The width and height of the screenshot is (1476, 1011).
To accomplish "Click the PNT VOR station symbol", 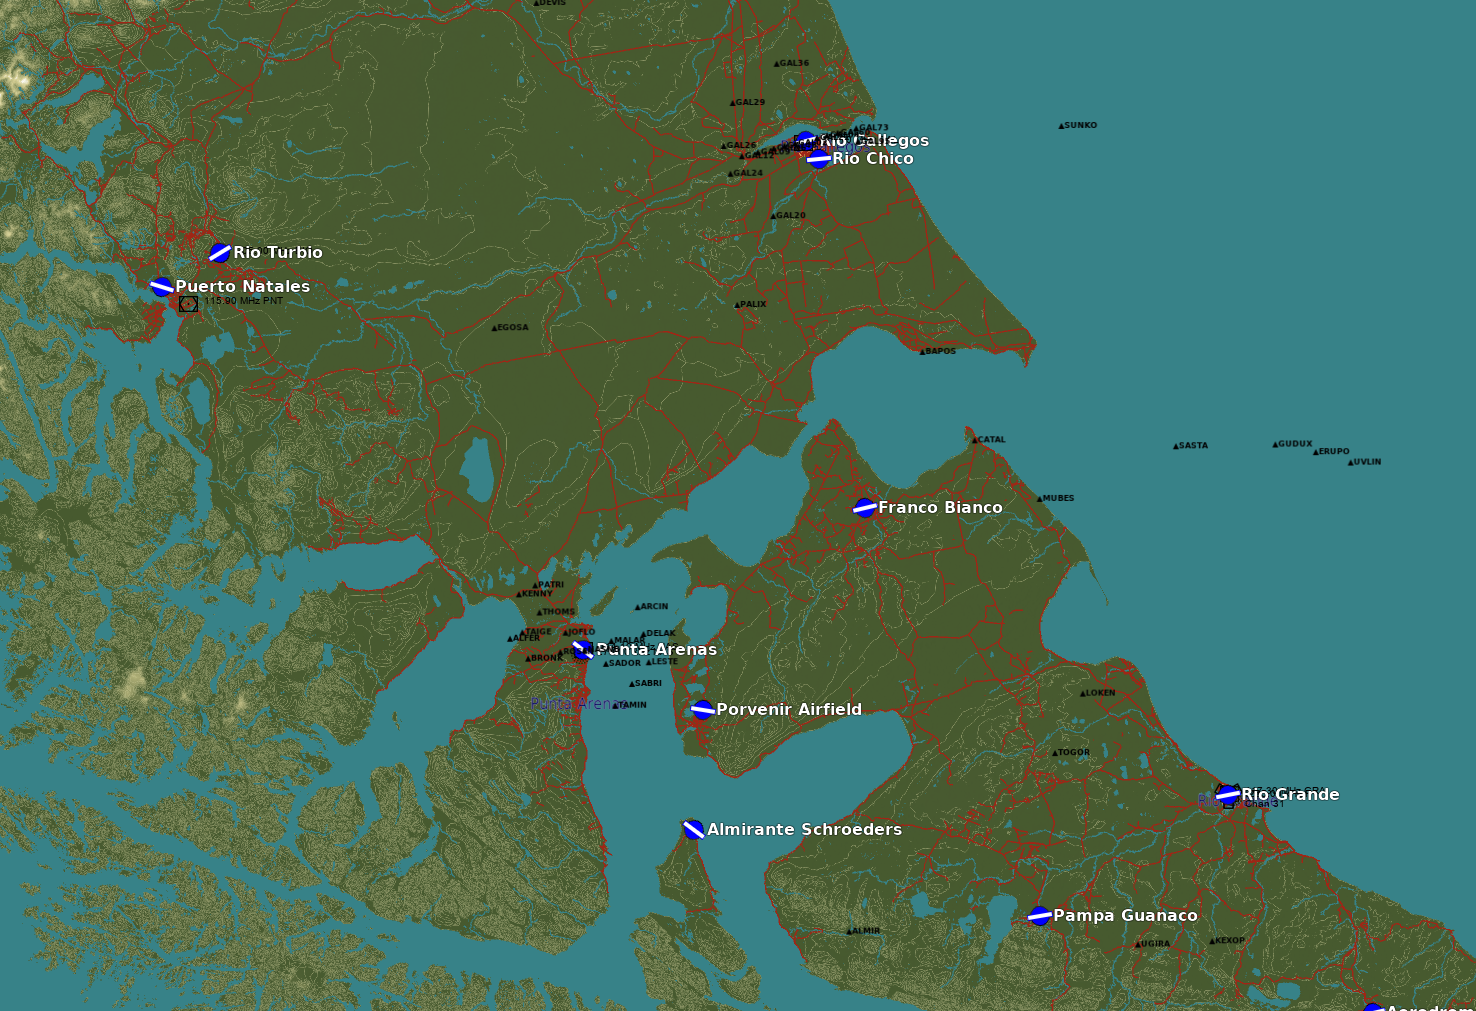I will (188, 303).
